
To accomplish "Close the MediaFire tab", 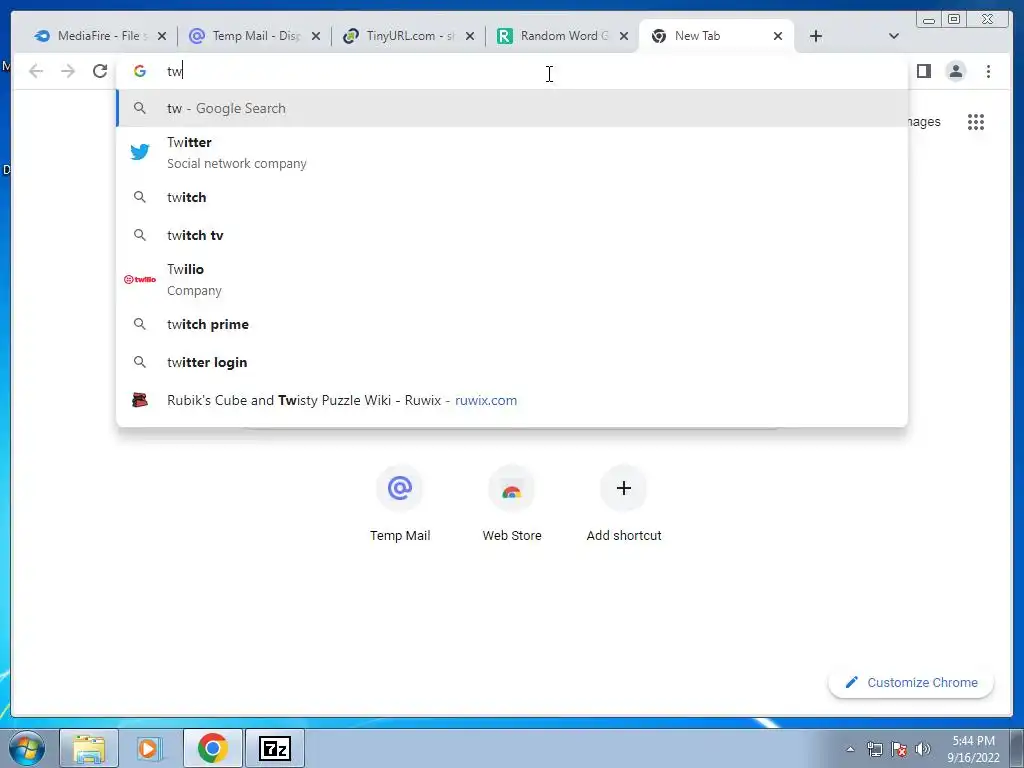I will pyautogui.click(x=162, y=37).
